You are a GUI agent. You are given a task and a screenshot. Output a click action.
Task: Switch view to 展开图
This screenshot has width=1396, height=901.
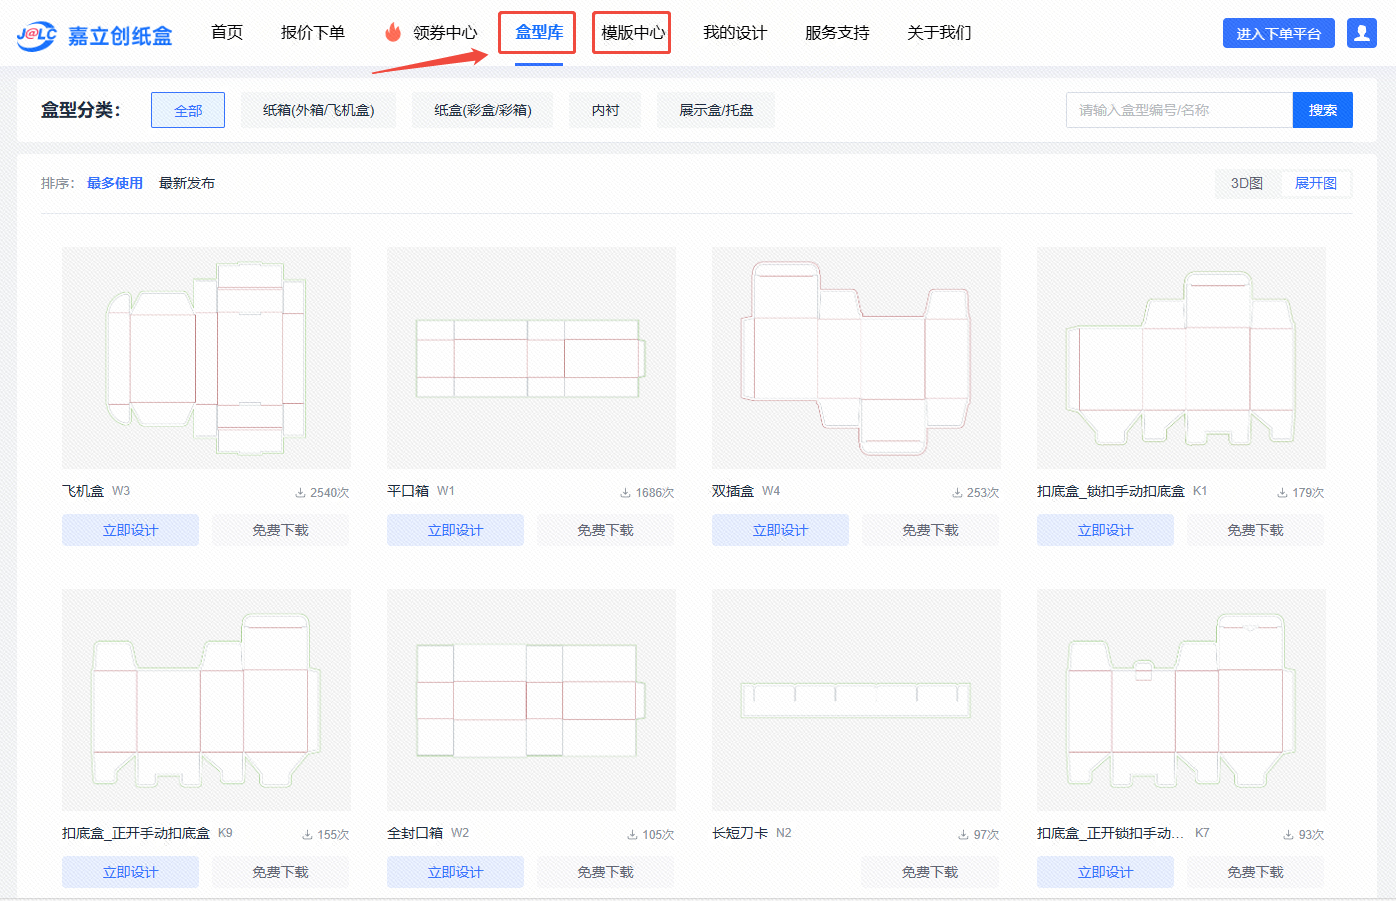(1315, 183)
